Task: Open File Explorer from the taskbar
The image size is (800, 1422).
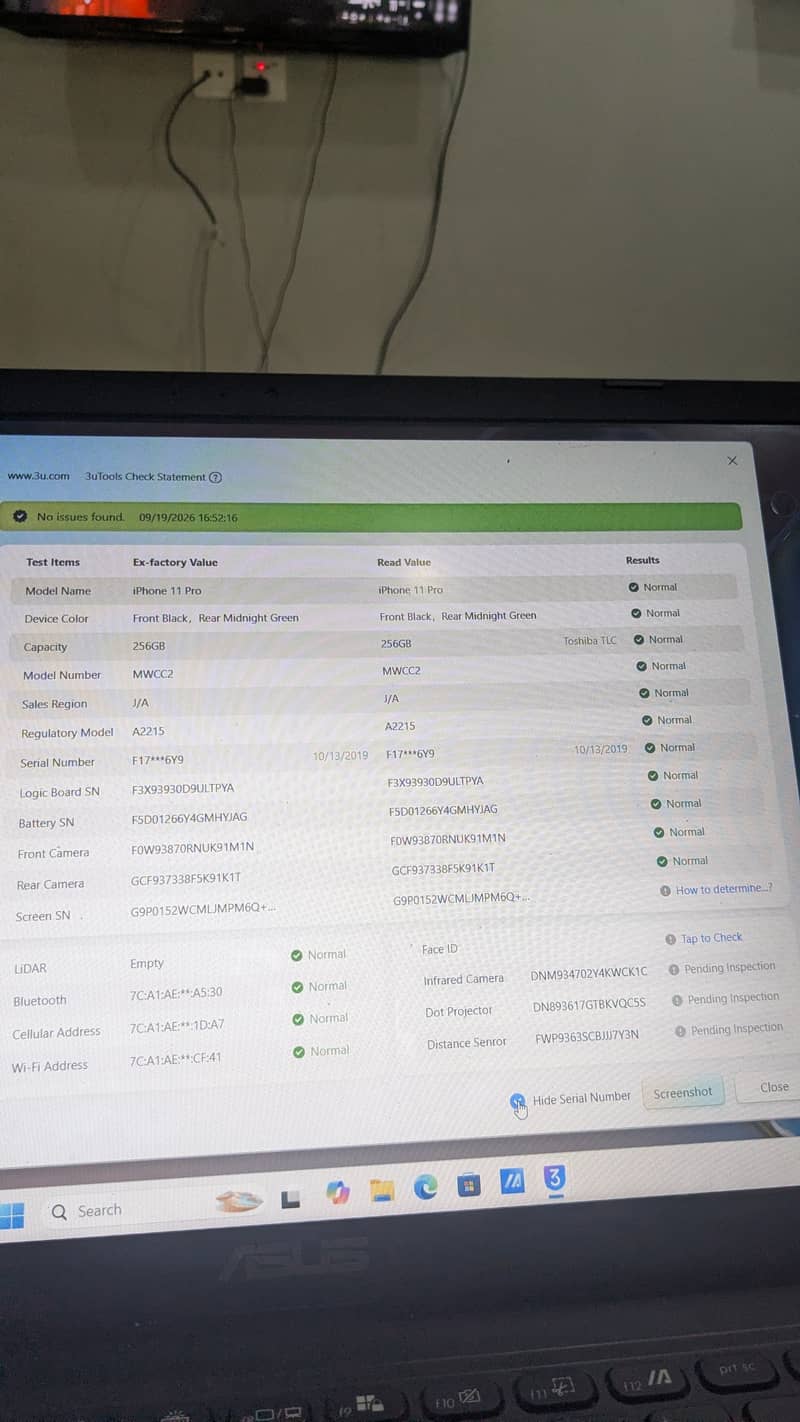Action: point(382,1189)
